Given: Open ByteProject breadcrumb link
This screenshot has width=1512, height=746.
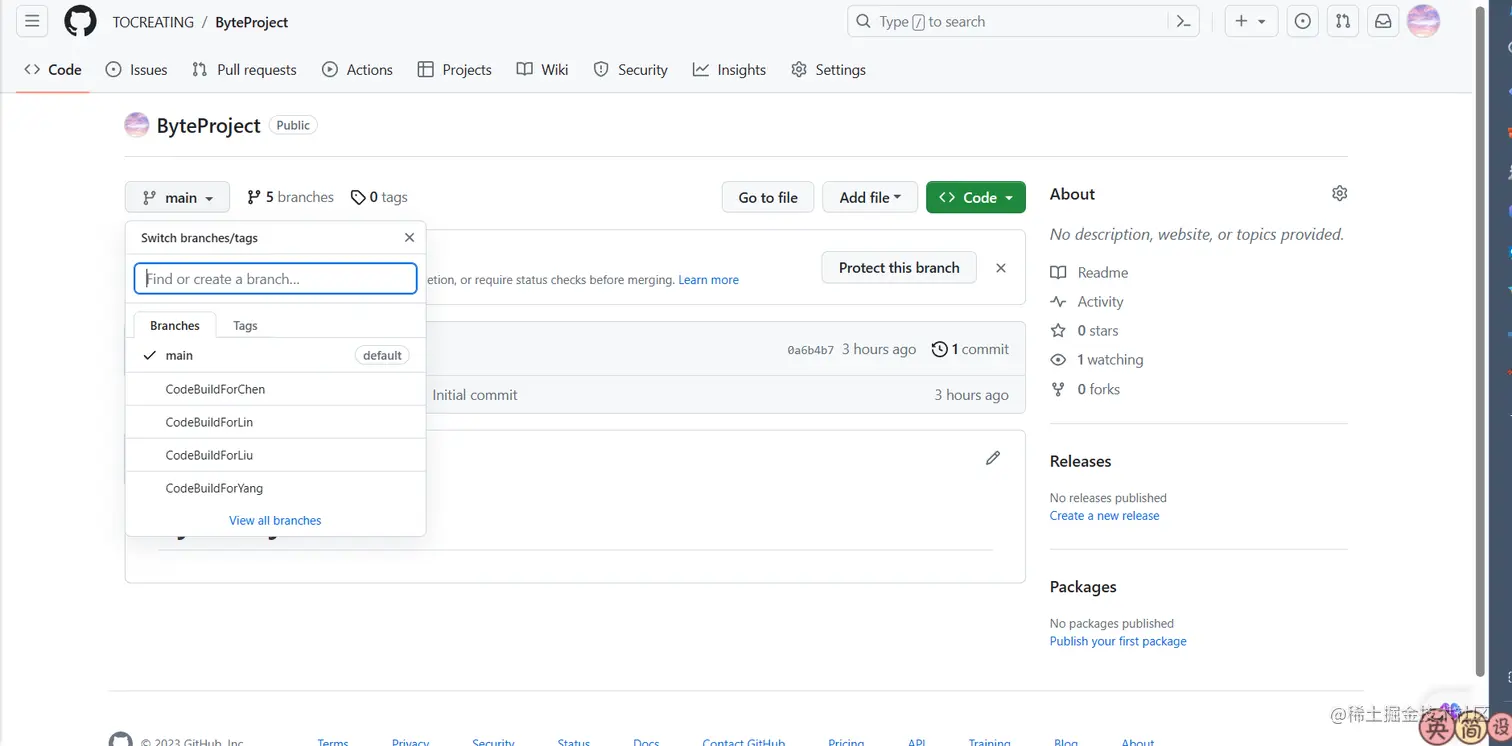Looking at the screenshot, I should coord(251,22).
